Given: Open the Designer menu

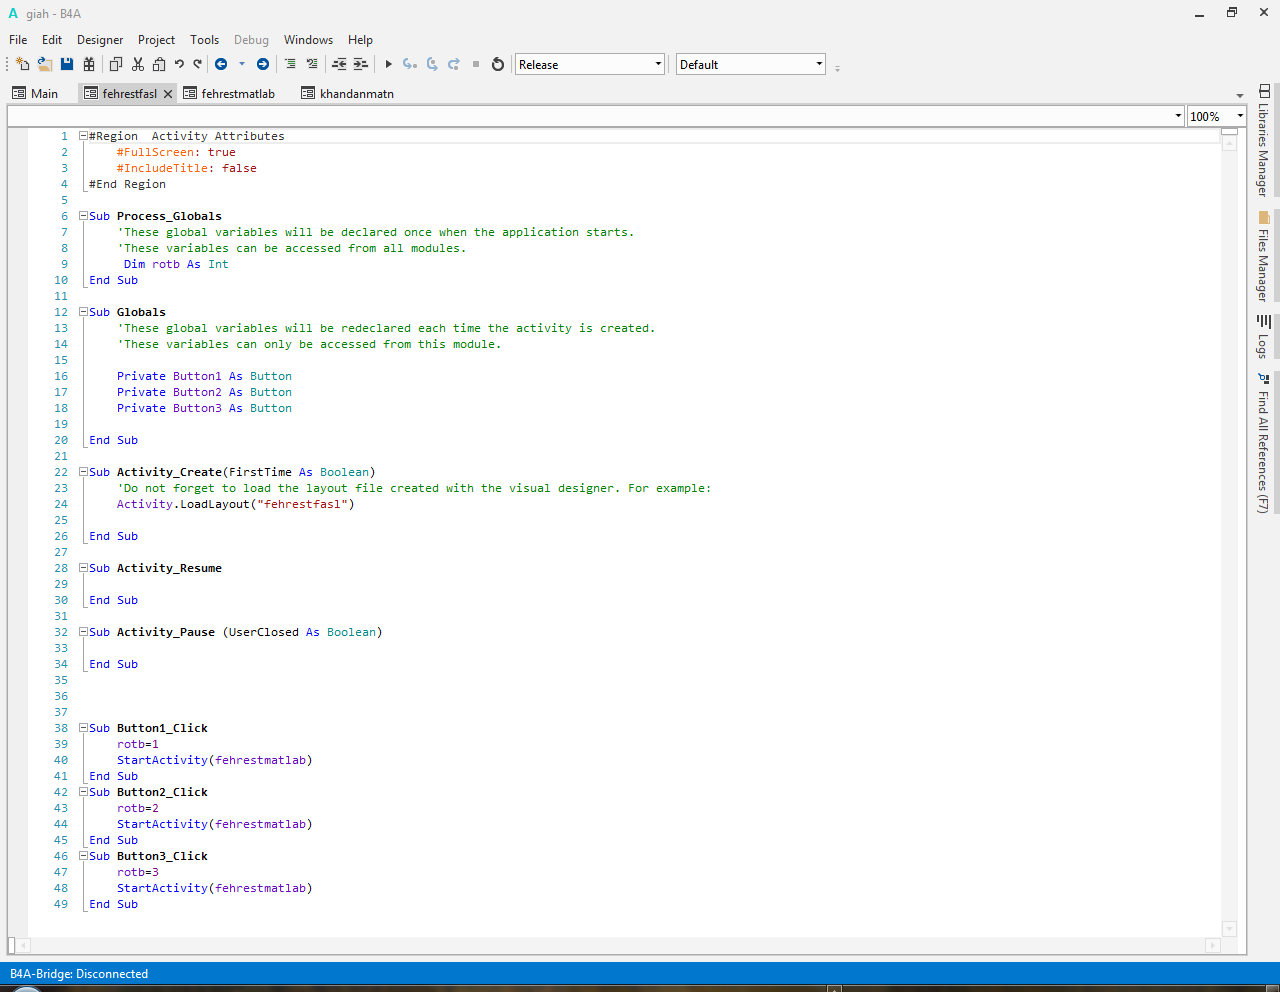Looking at the screenshot, I should point(100,40).
